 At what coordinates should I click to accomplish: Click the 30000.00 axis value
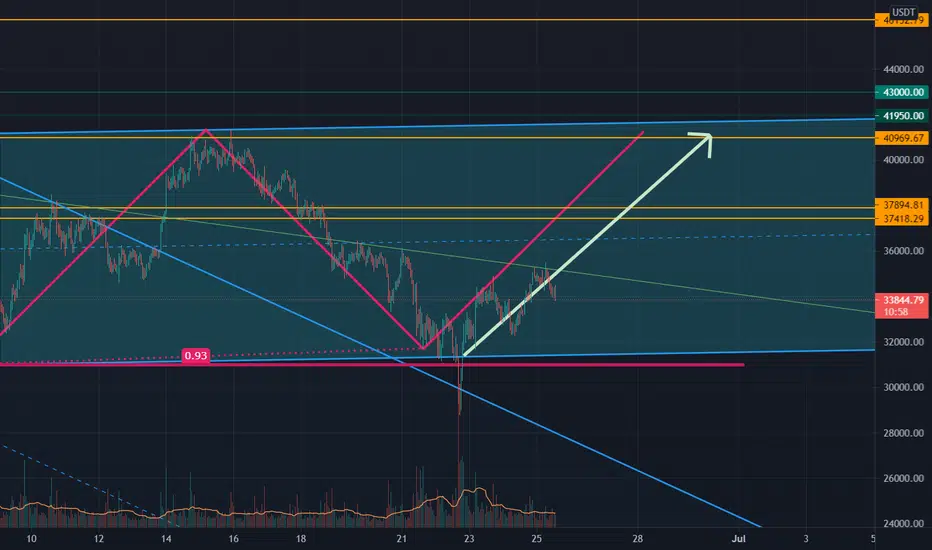tap(903, 387)
